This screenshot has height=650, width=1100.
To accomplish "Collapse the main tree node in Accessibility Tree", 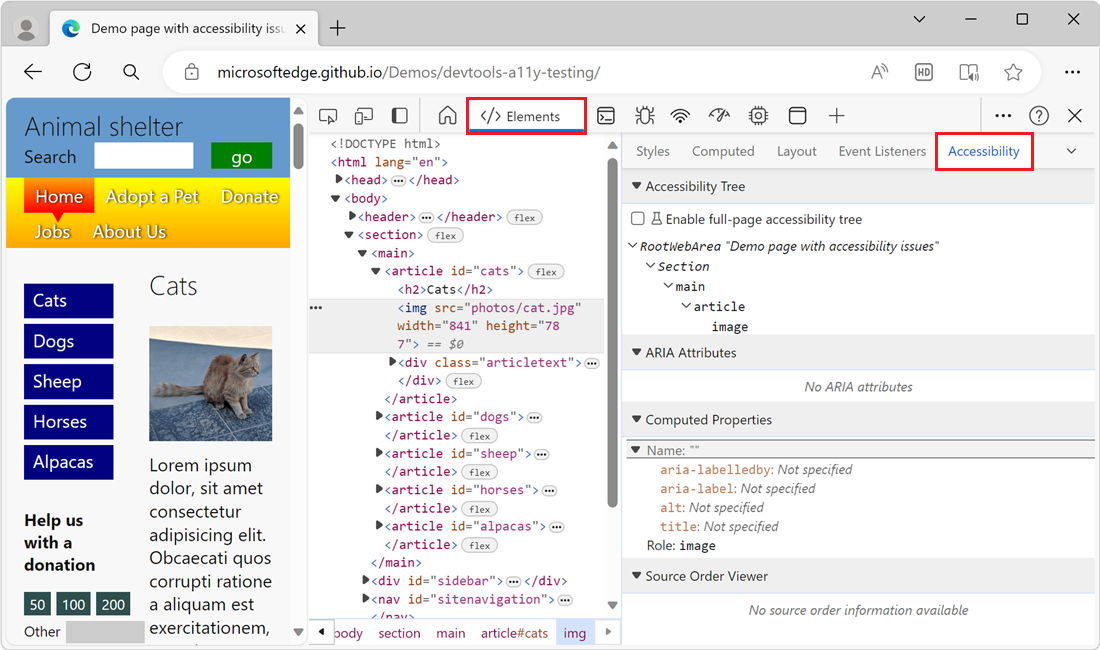I will [668, 286].
